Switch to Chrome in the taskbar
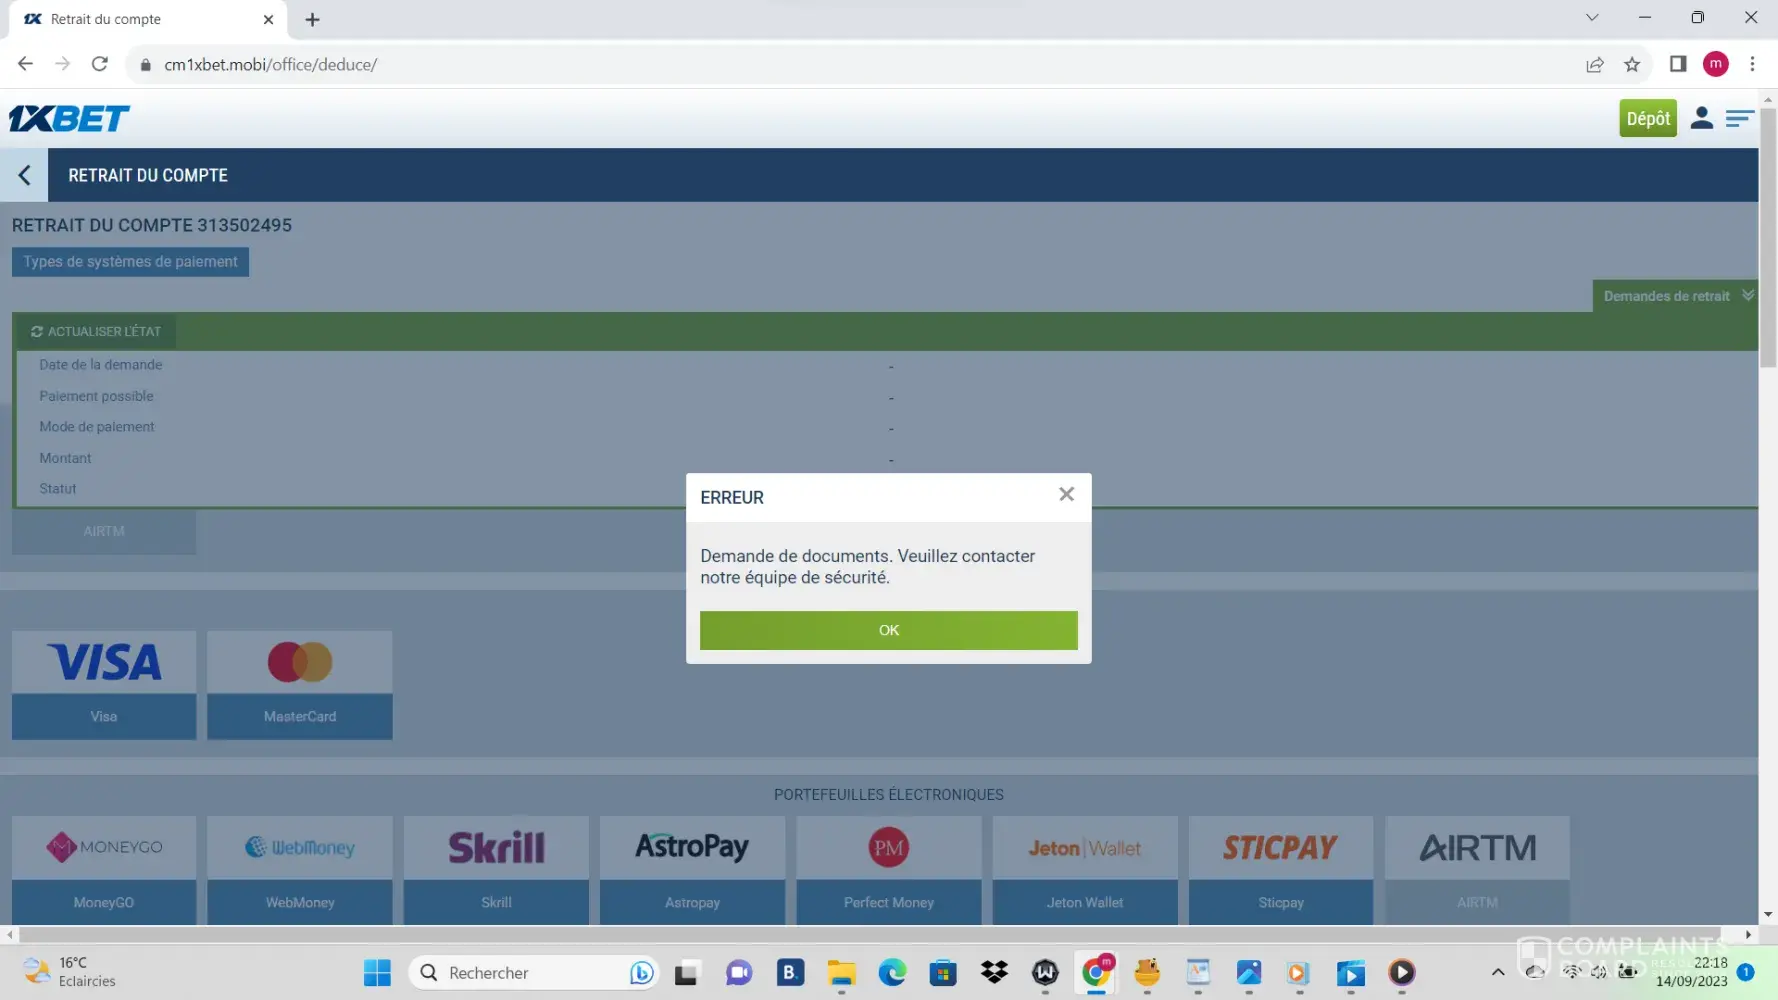Image resolution: width=1778 pixels, height=1000 pixels. [x=1097, y=972]
